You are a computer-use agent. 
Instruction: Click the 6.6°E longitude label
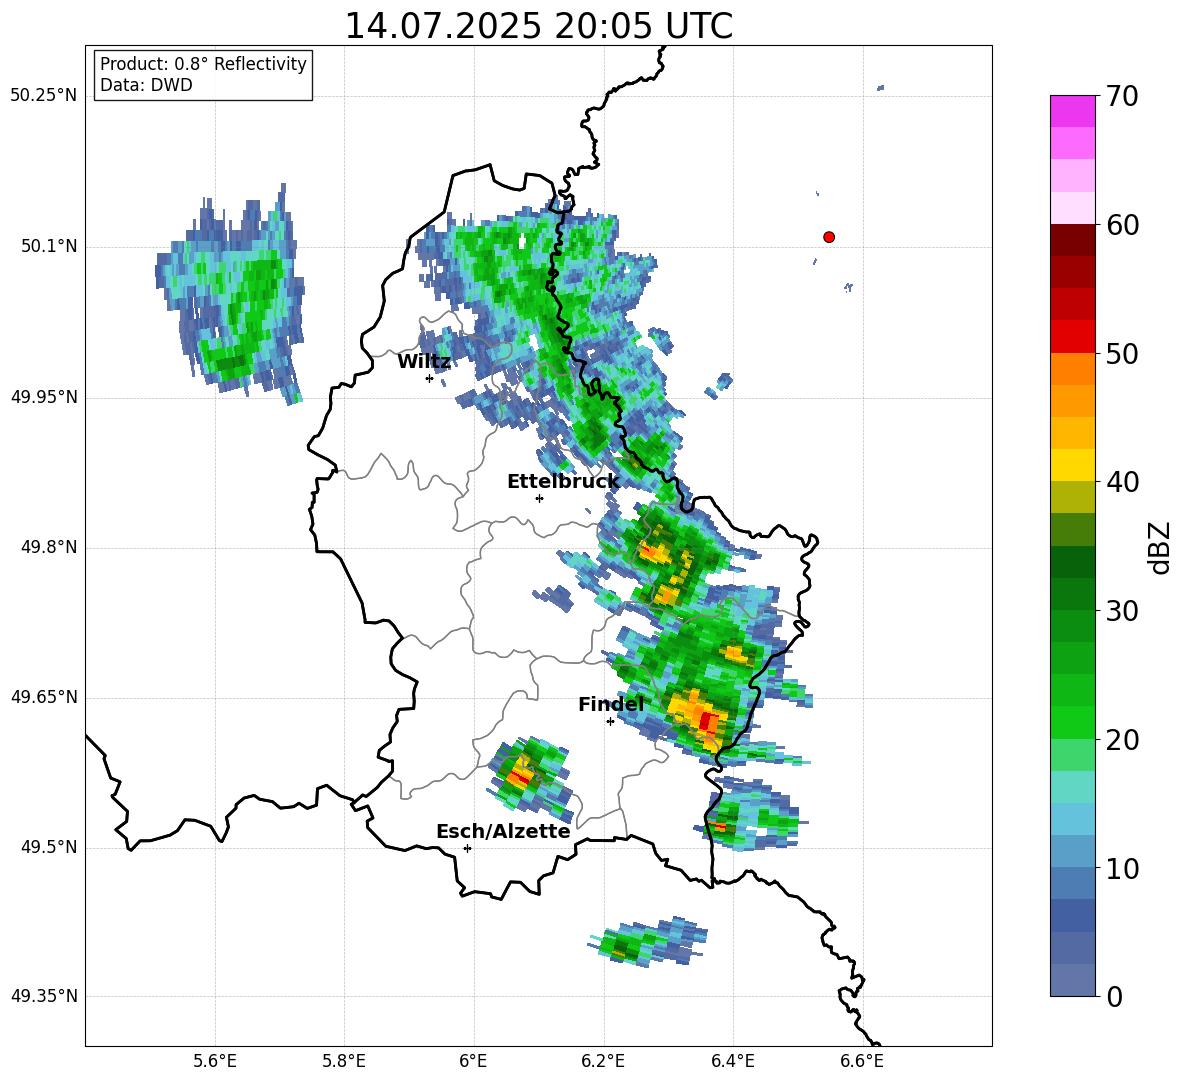tap(862, 1061)
